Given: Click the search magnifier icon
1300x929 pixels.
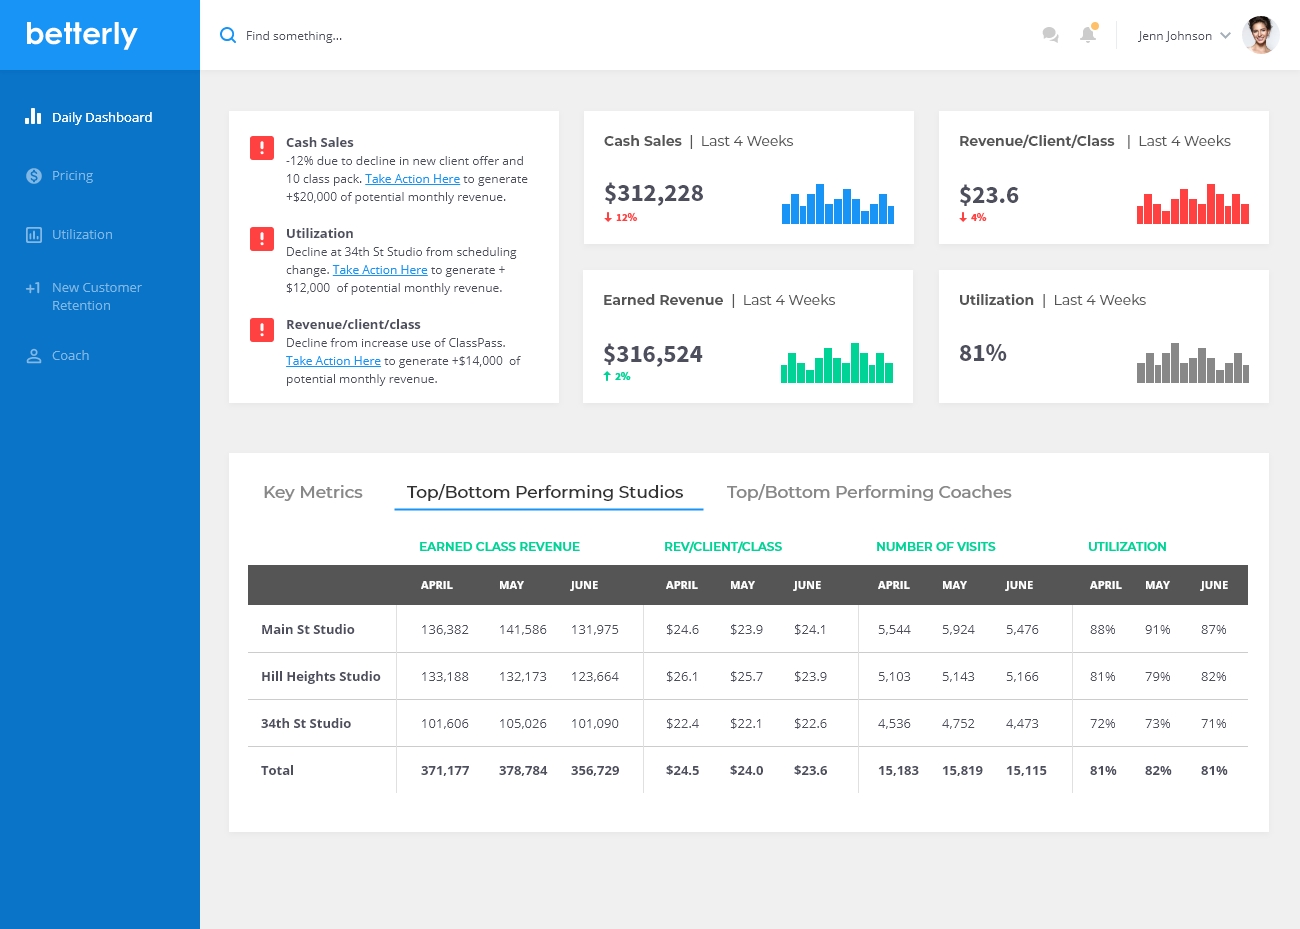Looking at the screenshot, I should click(x=228, y=35).
